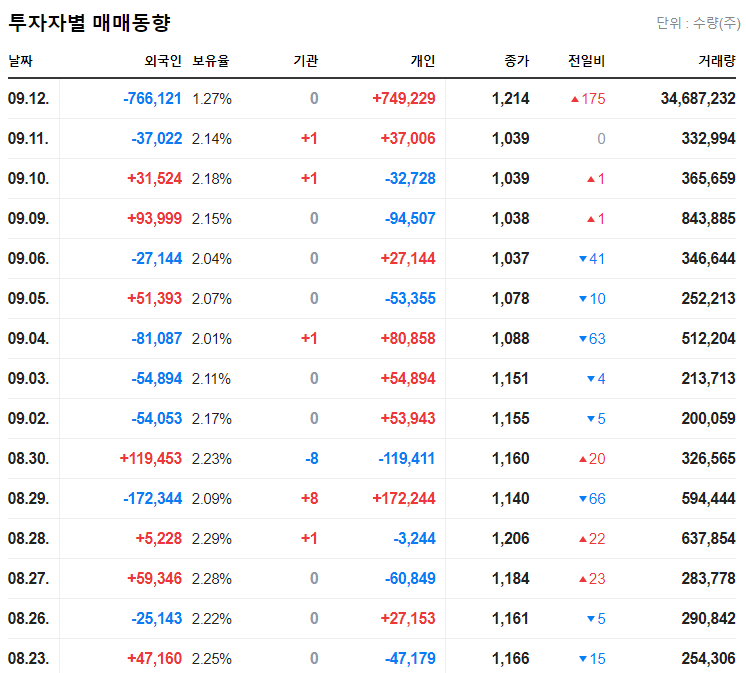This screenshot has height=673, width=746.
Task: Click foreign value +51,393
Action: click(x=154, y=298)
